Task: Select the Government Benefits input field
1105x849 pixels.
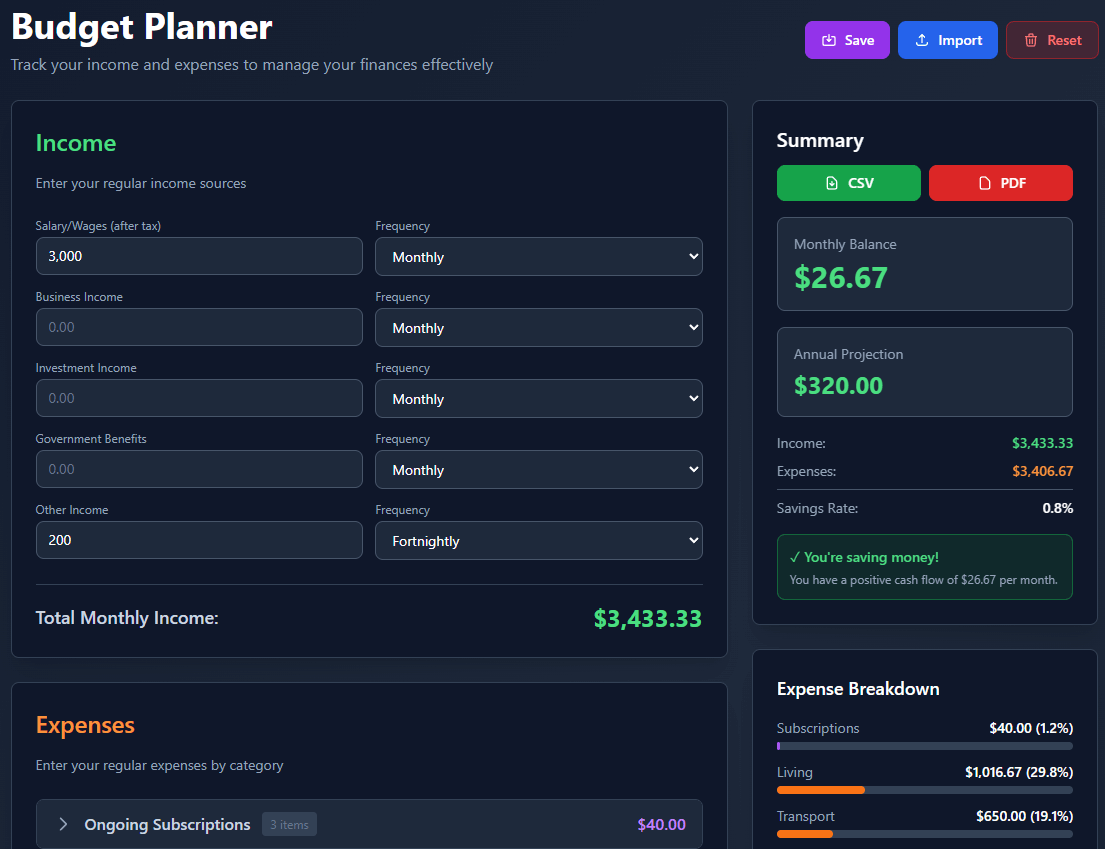Action: pos(199,469)
